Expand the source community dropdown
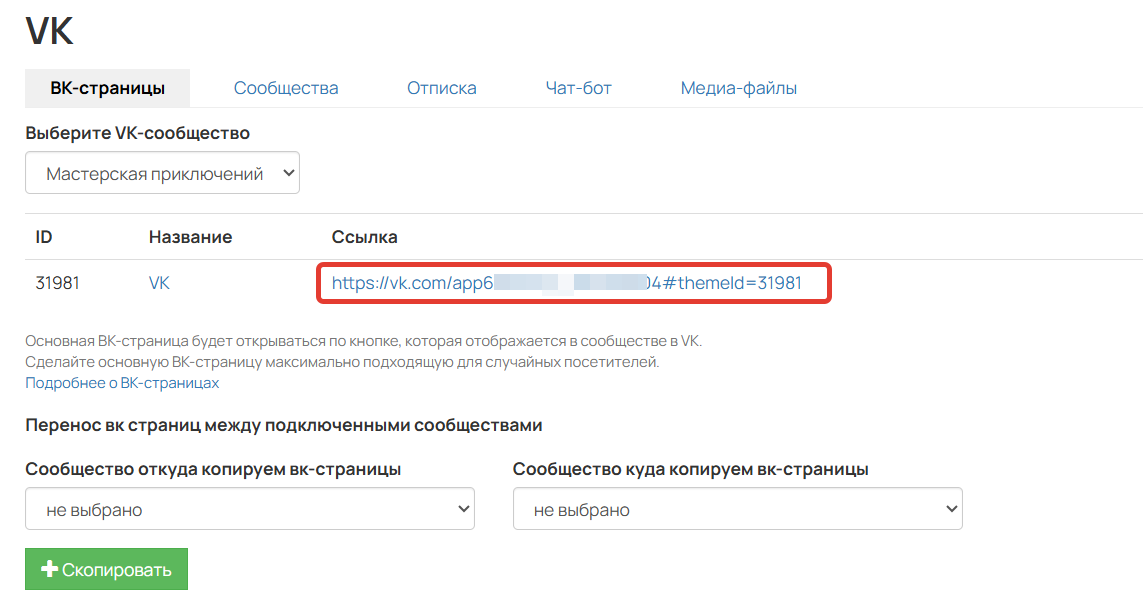 (250, 509)
